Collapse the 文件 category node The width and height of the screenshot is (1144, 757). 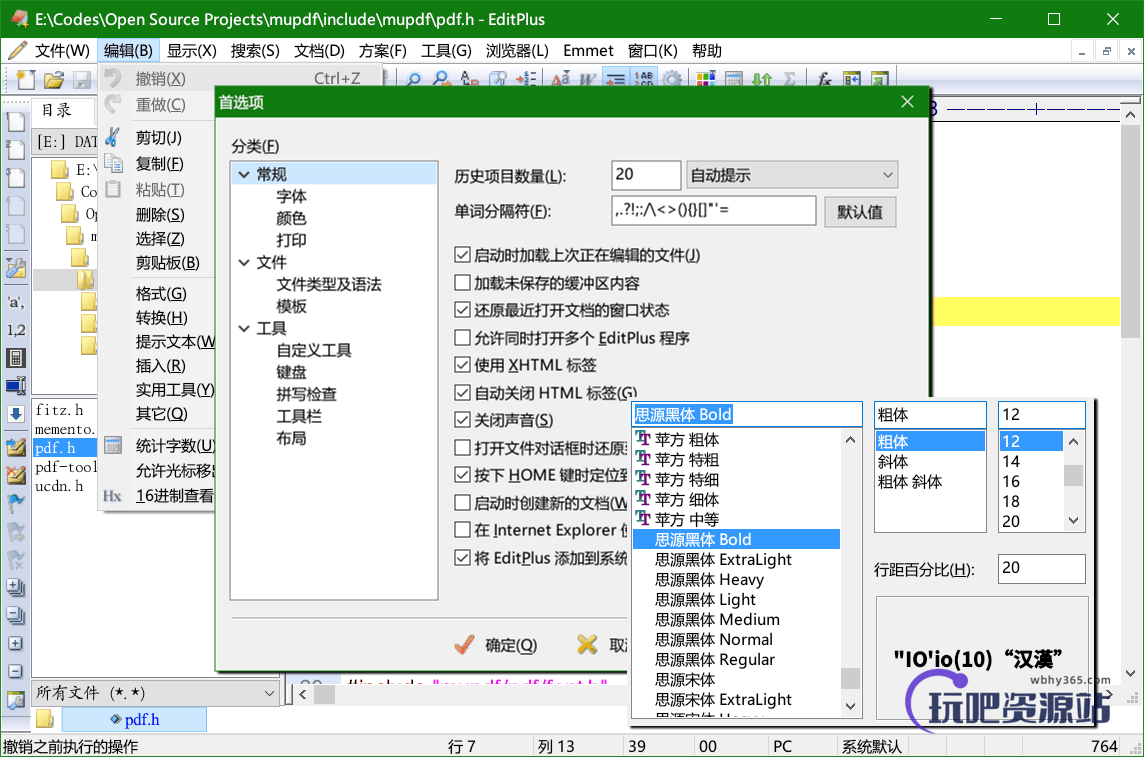[x=244, y=262]
